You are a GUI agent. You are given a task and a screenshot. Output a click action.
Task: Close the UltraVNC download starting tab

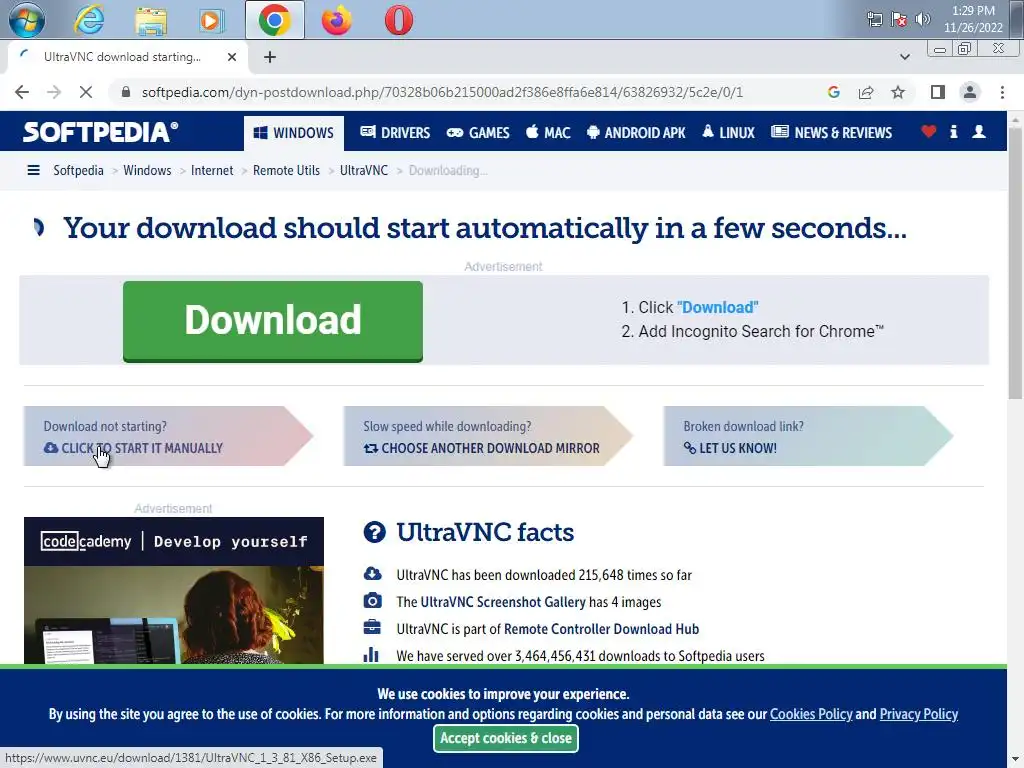232,57
